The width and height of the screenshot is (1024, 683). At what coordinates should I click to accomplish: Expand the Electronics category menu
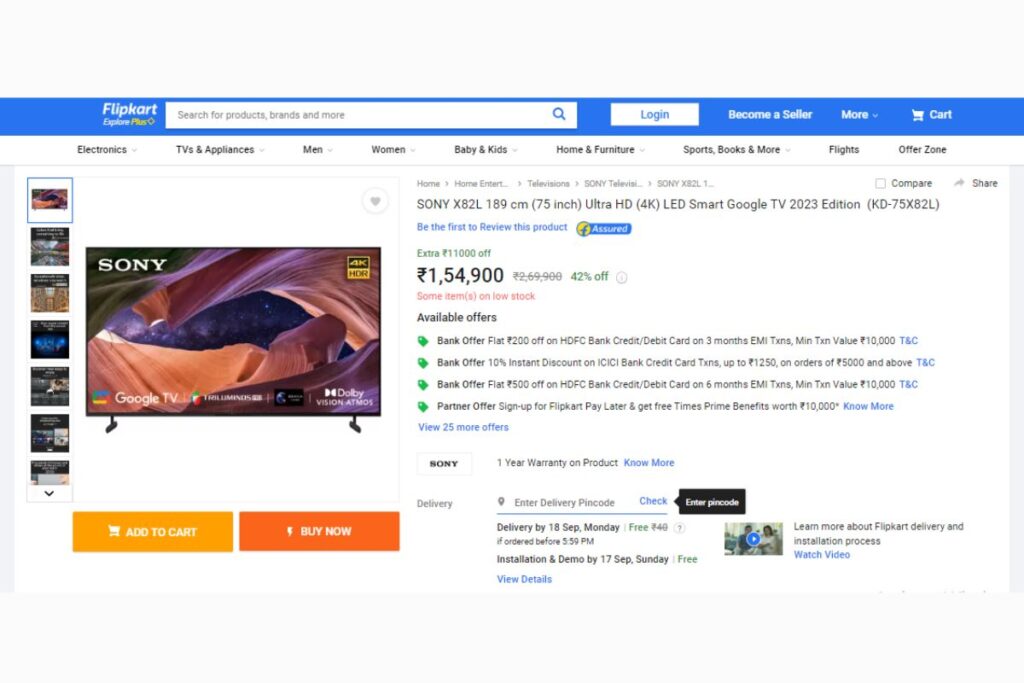107,150
